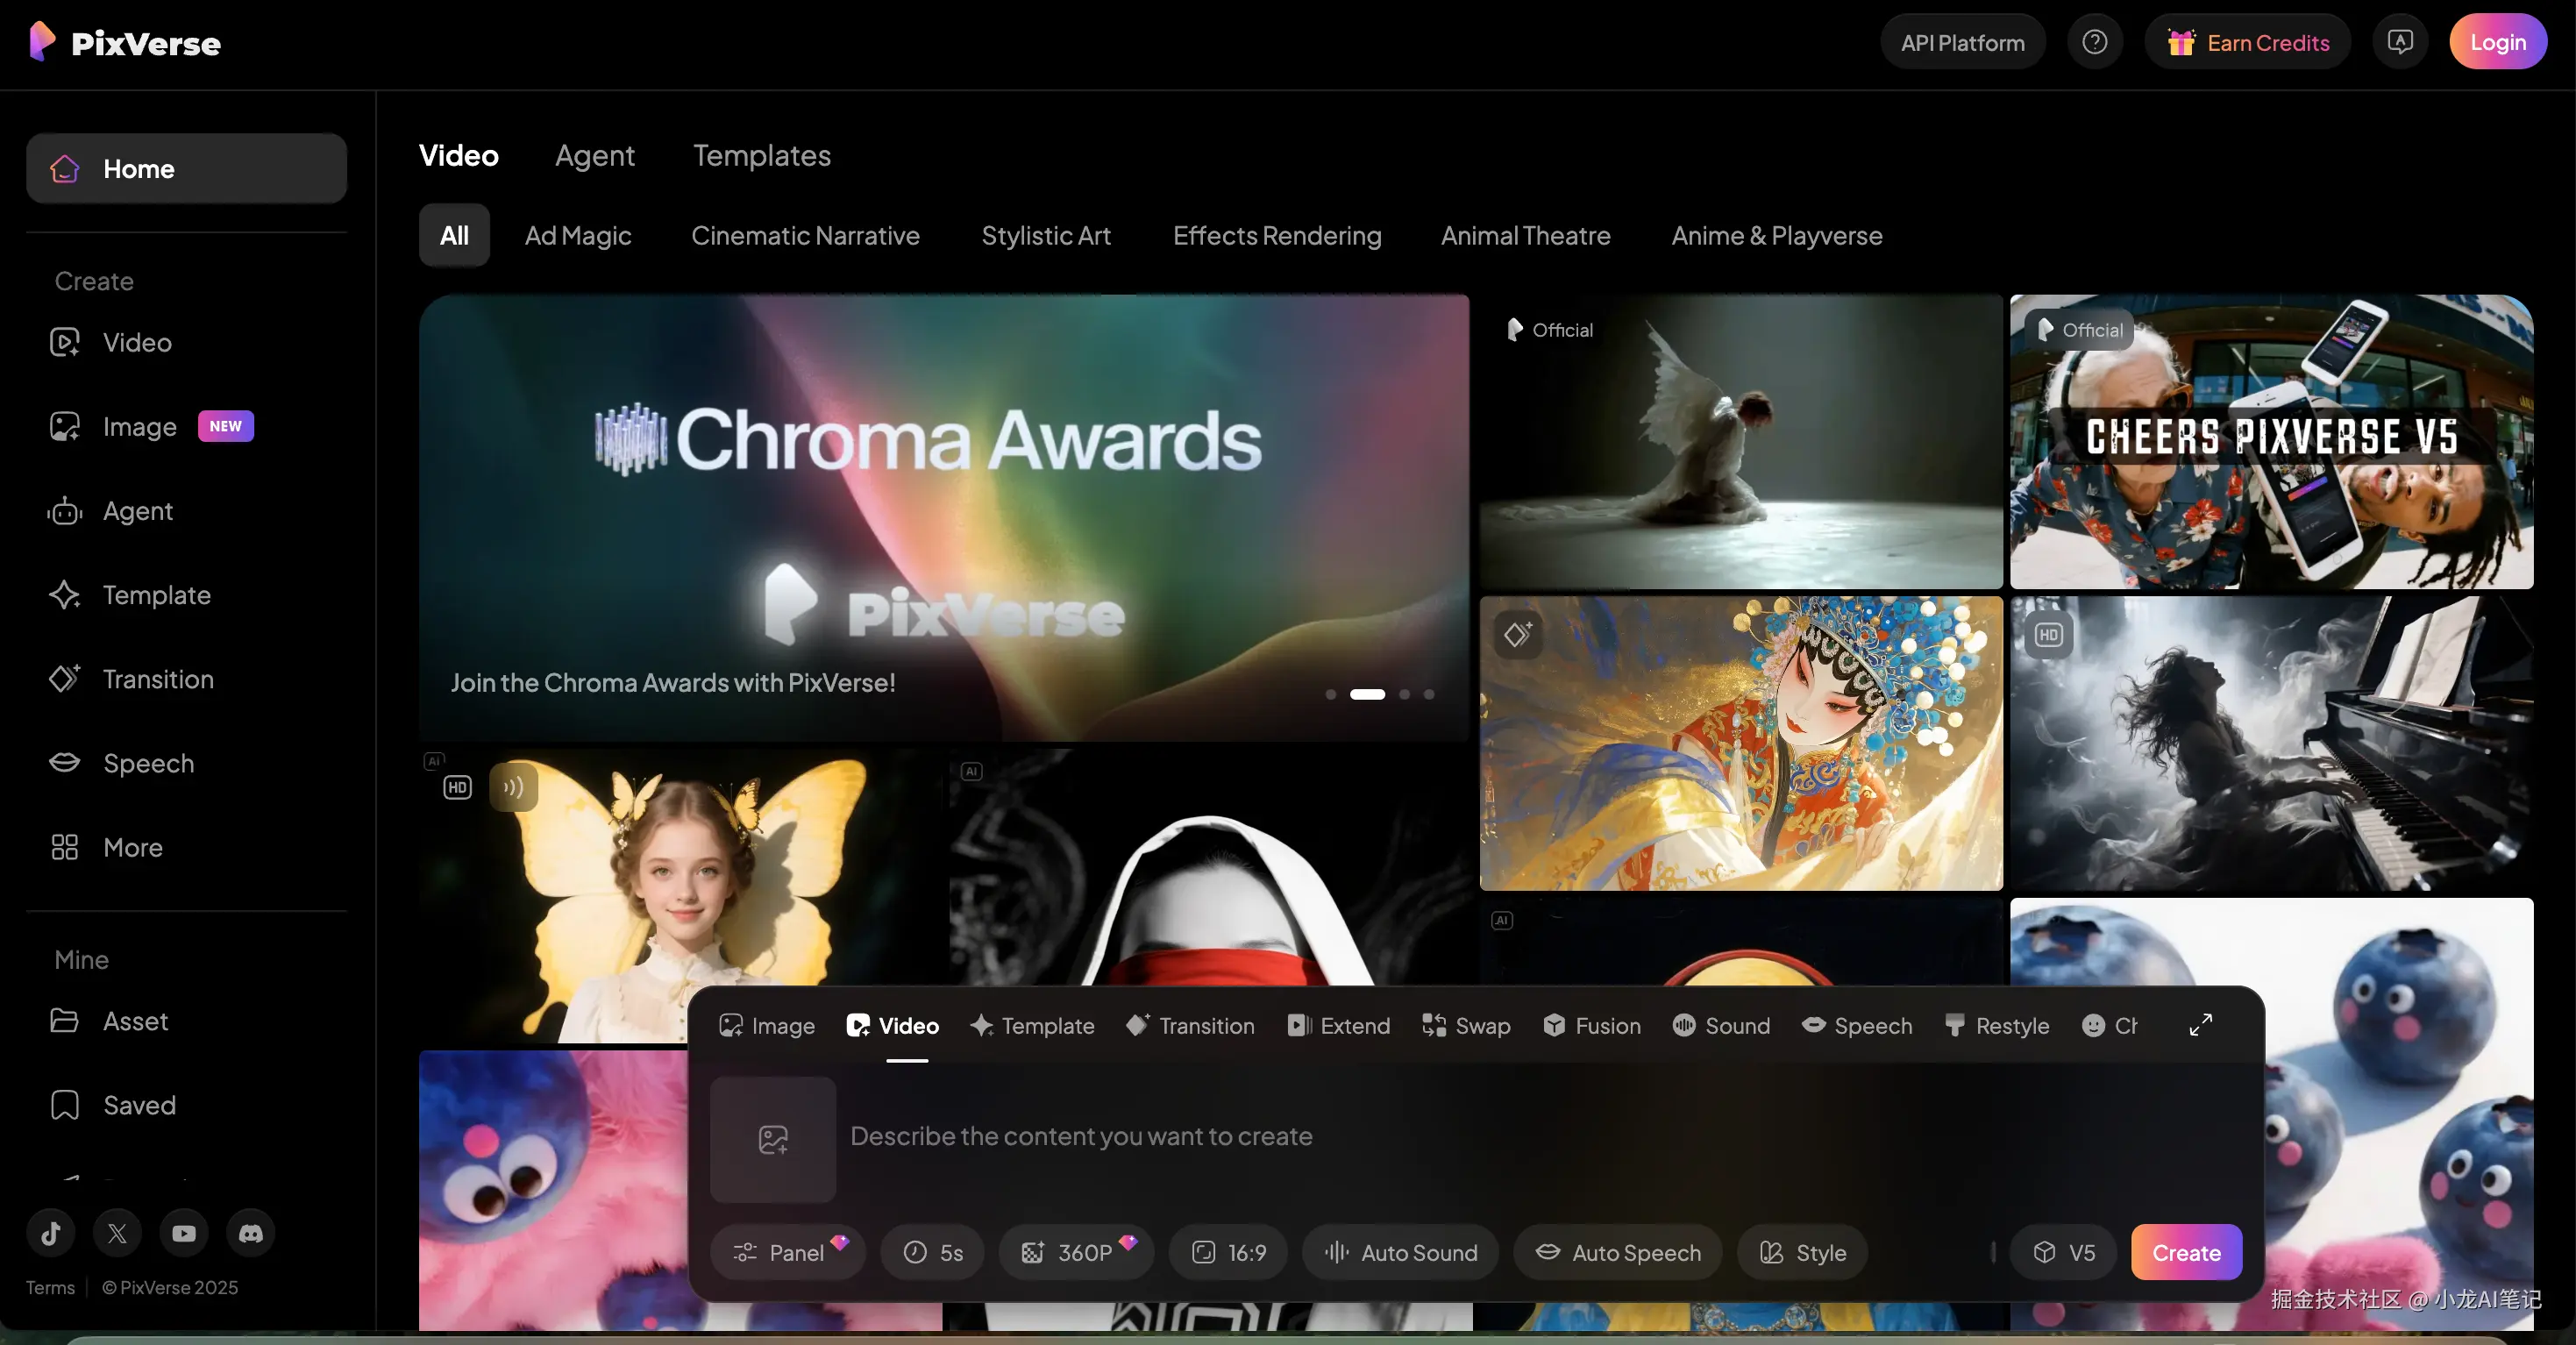
Task: Click the YouTube channel icon
Action: pyautogui.click(x=184, y=1232)
